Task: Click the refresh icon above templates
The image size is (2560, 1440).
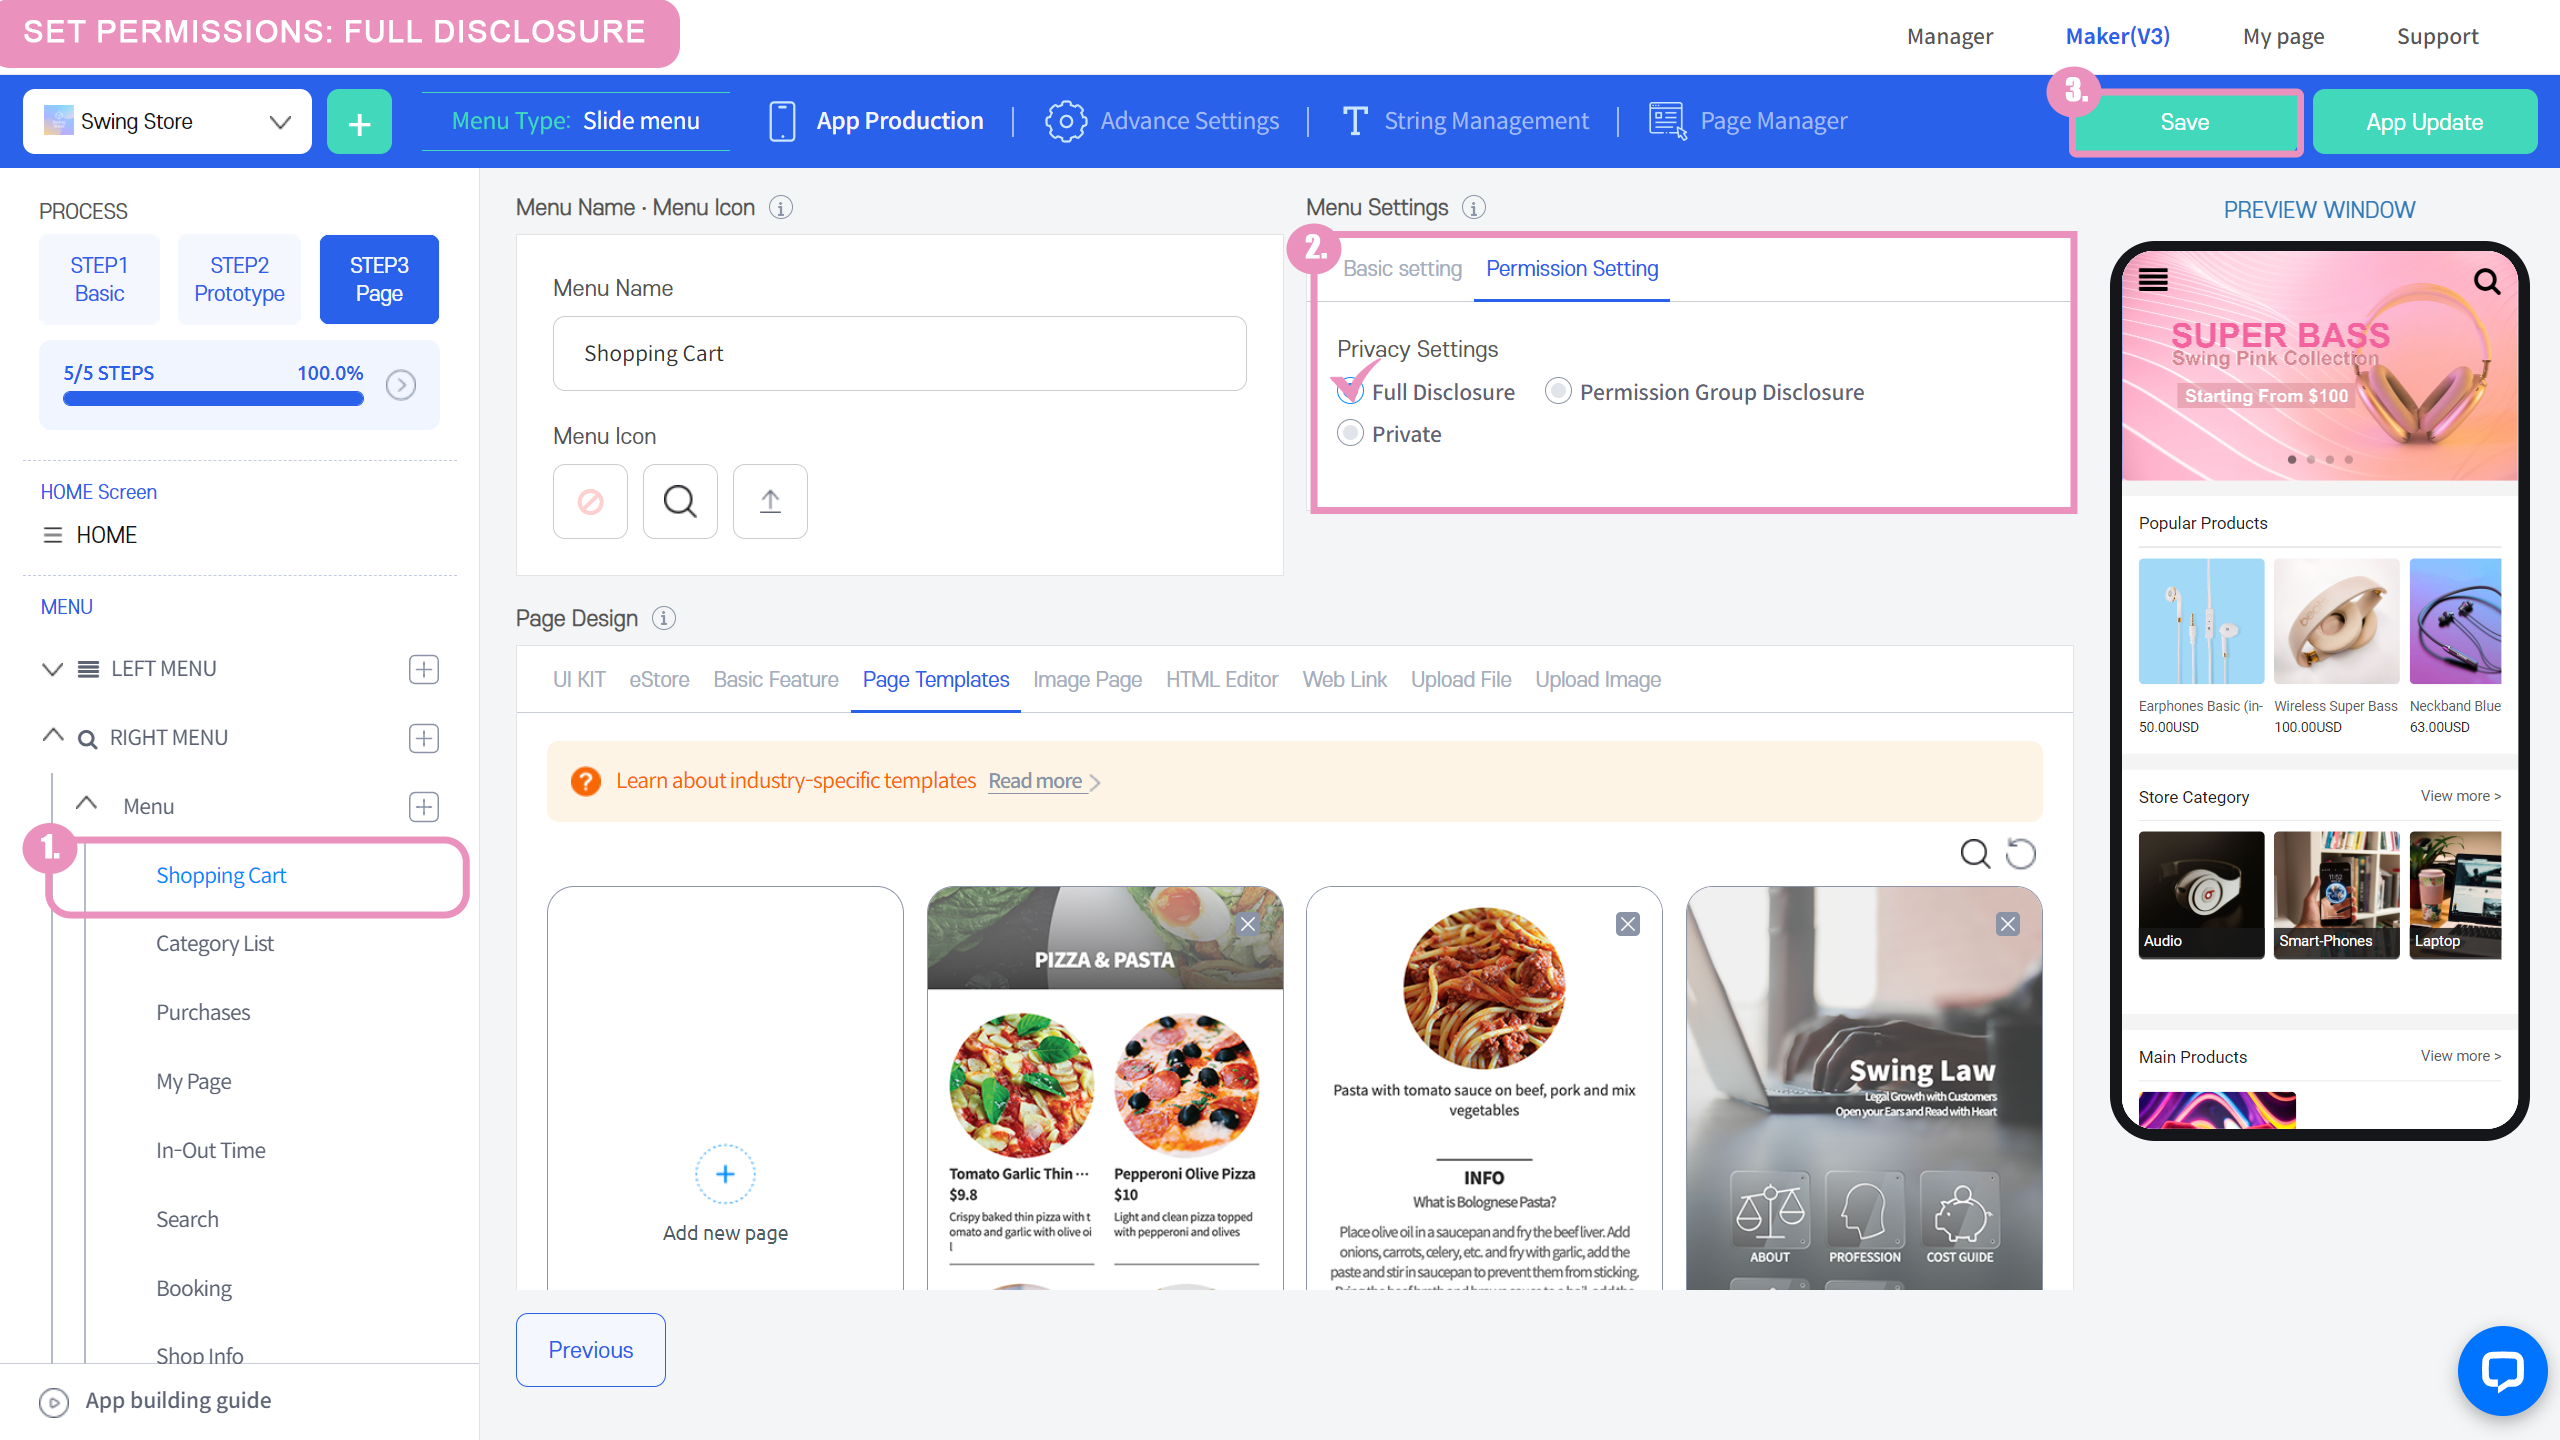Action: [x=2021, y=854]
